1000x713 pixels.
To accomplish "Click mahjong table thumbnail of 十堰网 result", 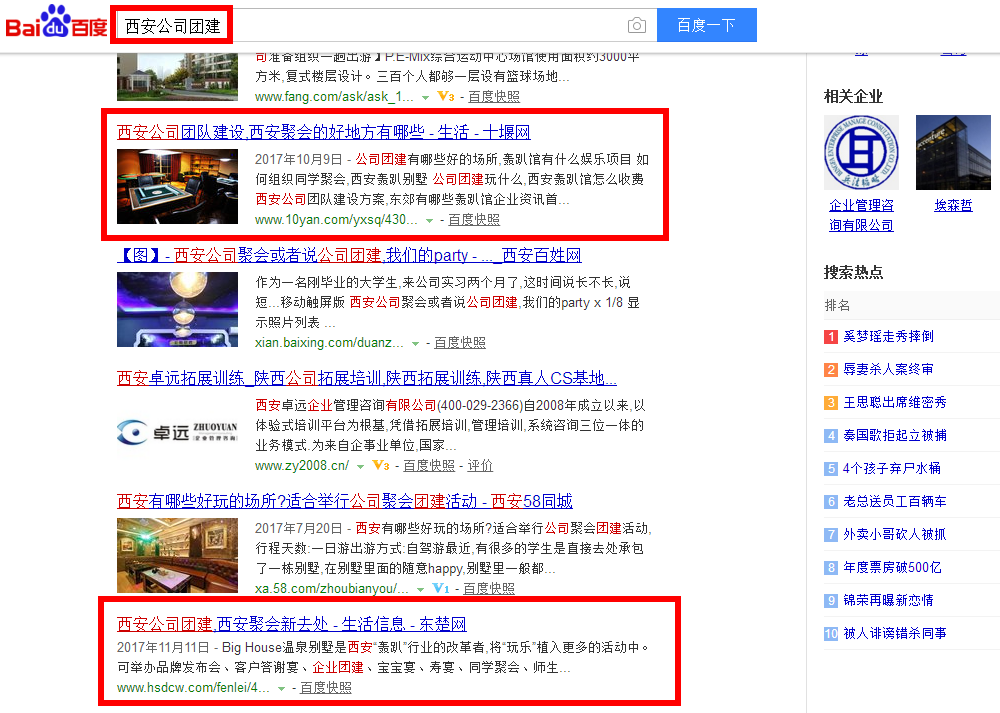I will pyautogui.click(x=177, y=186).
